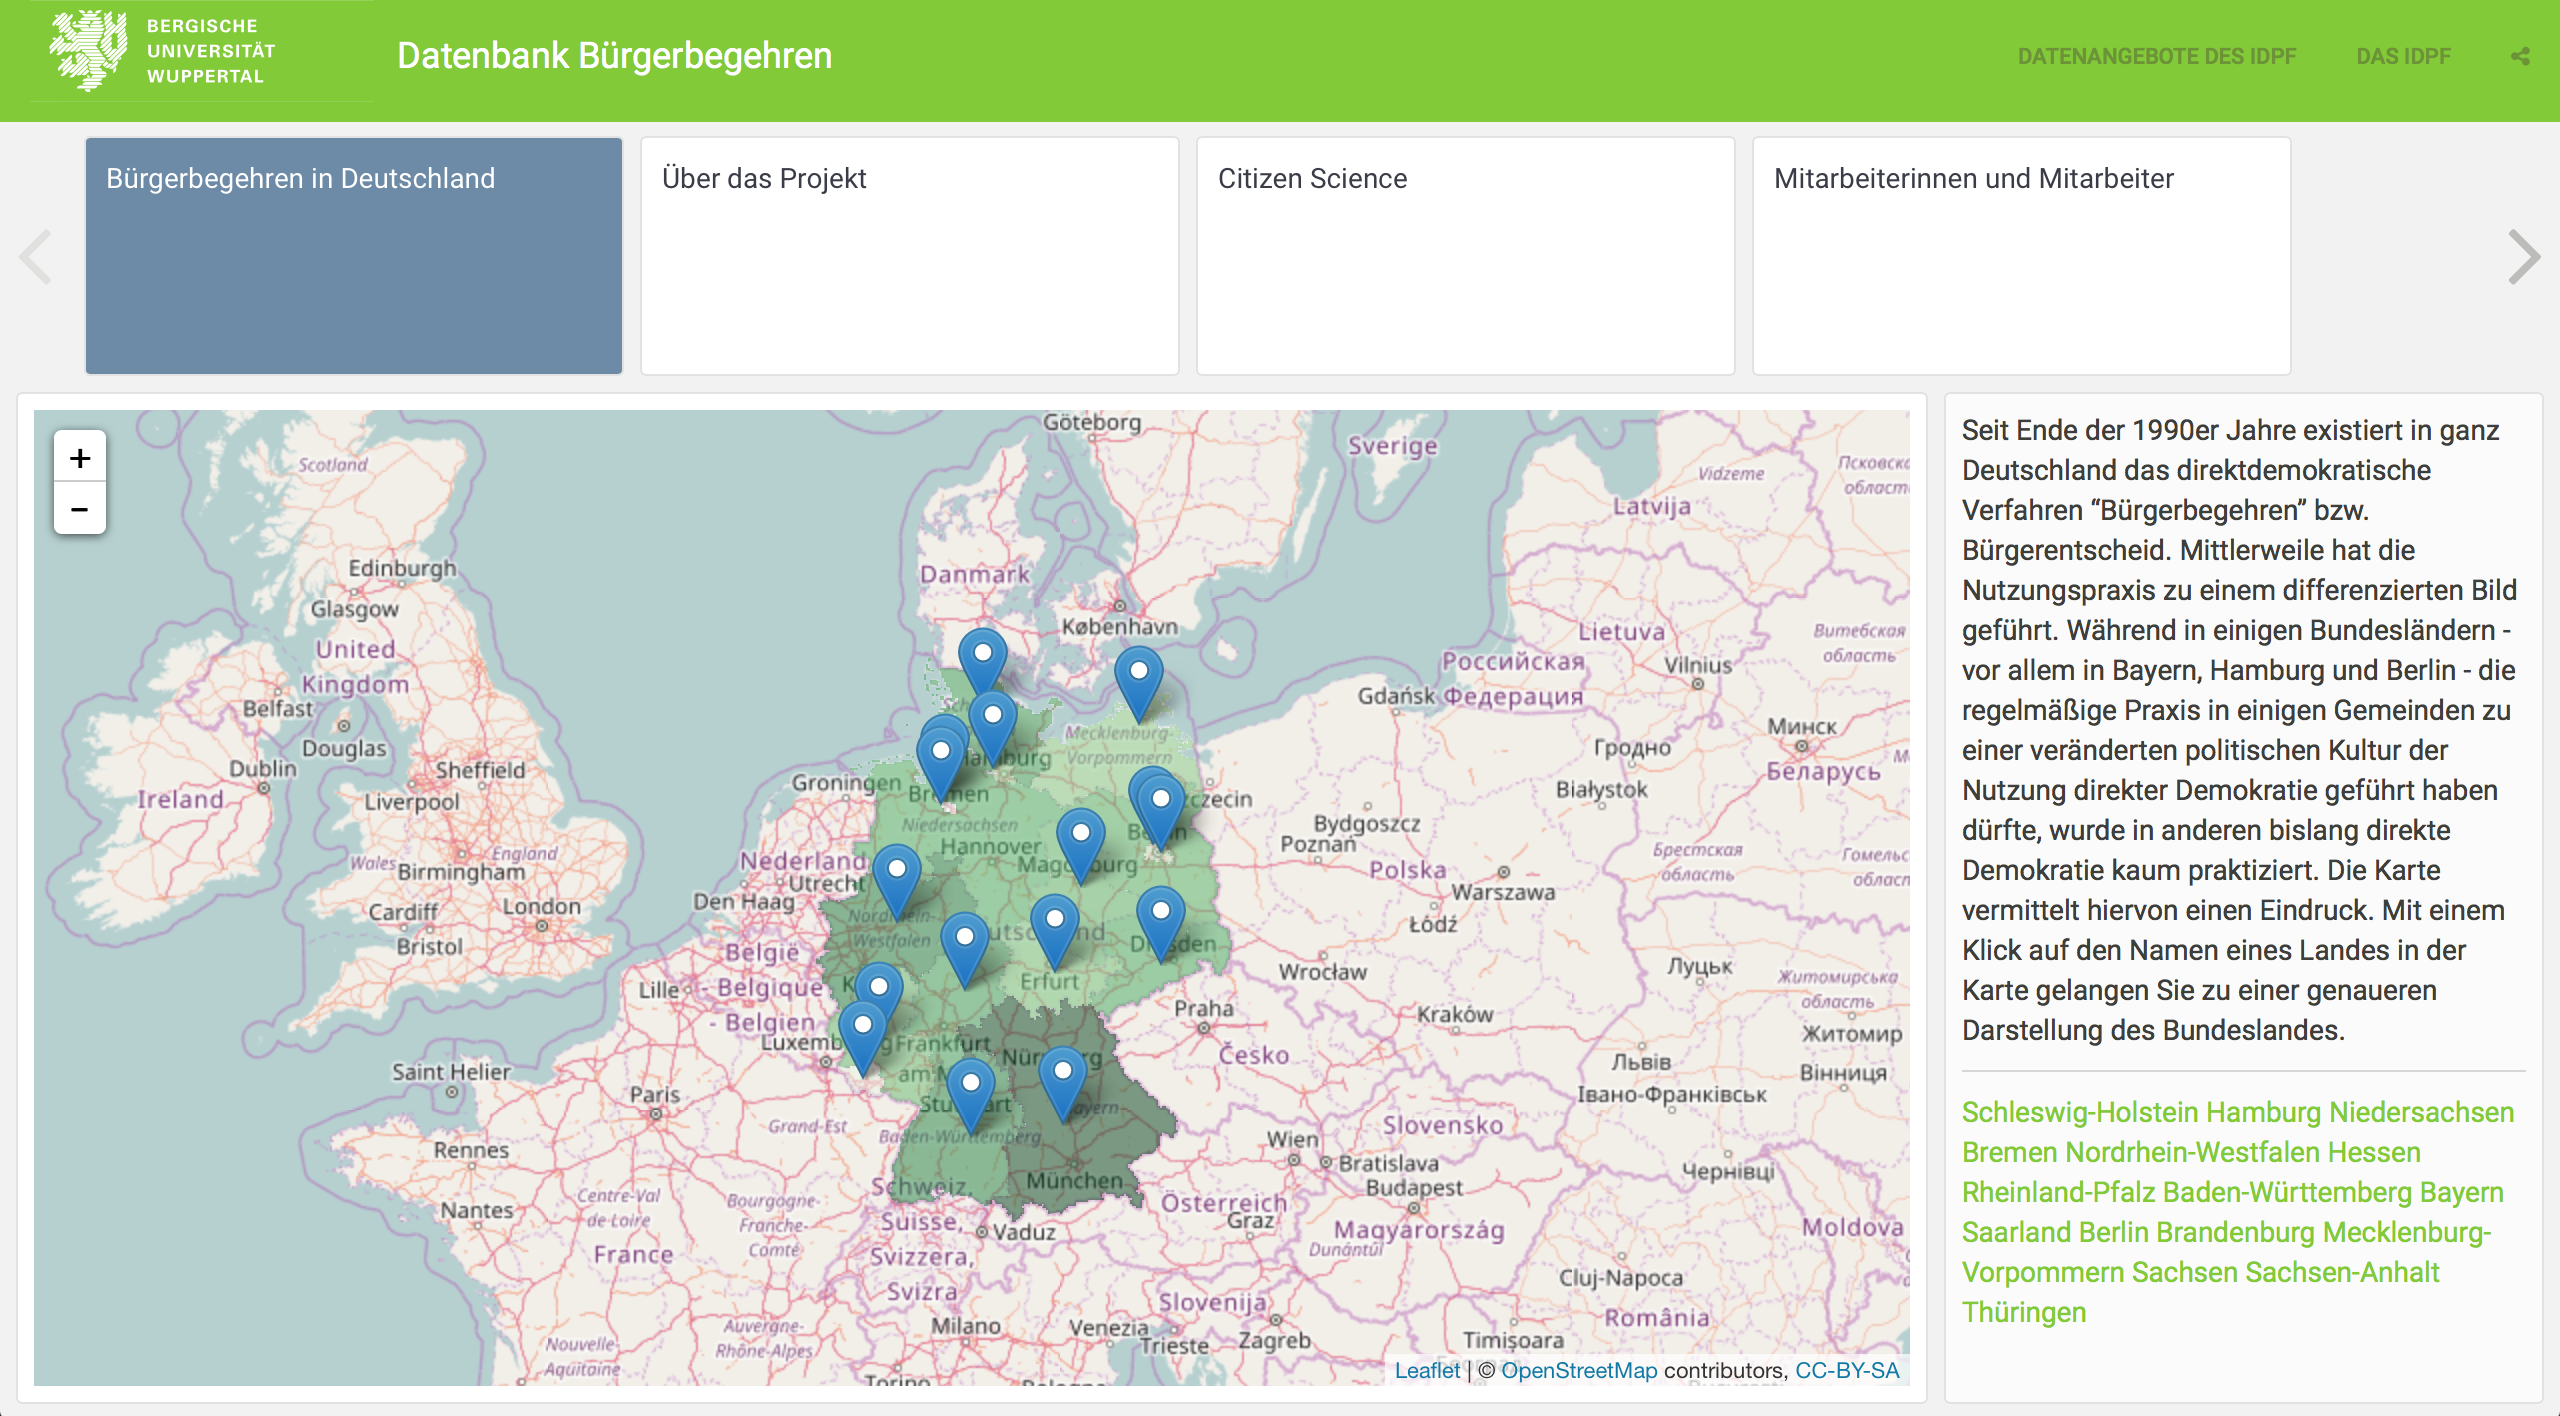The width and height of the screenshot is (2560, 1416).
Task: Open the Bergische Universität Wuppertal logo
Action: [163, 51]
